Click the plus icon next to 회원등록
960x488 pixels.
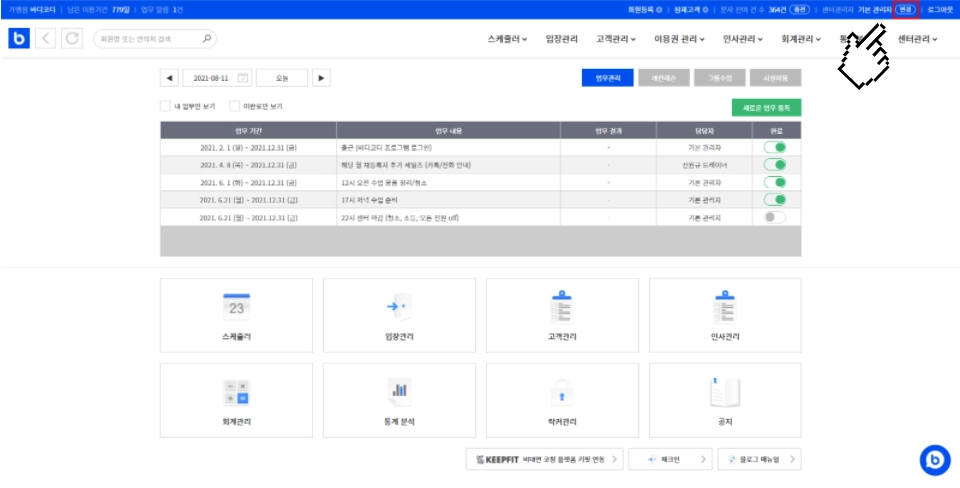(x=659, y=10)
